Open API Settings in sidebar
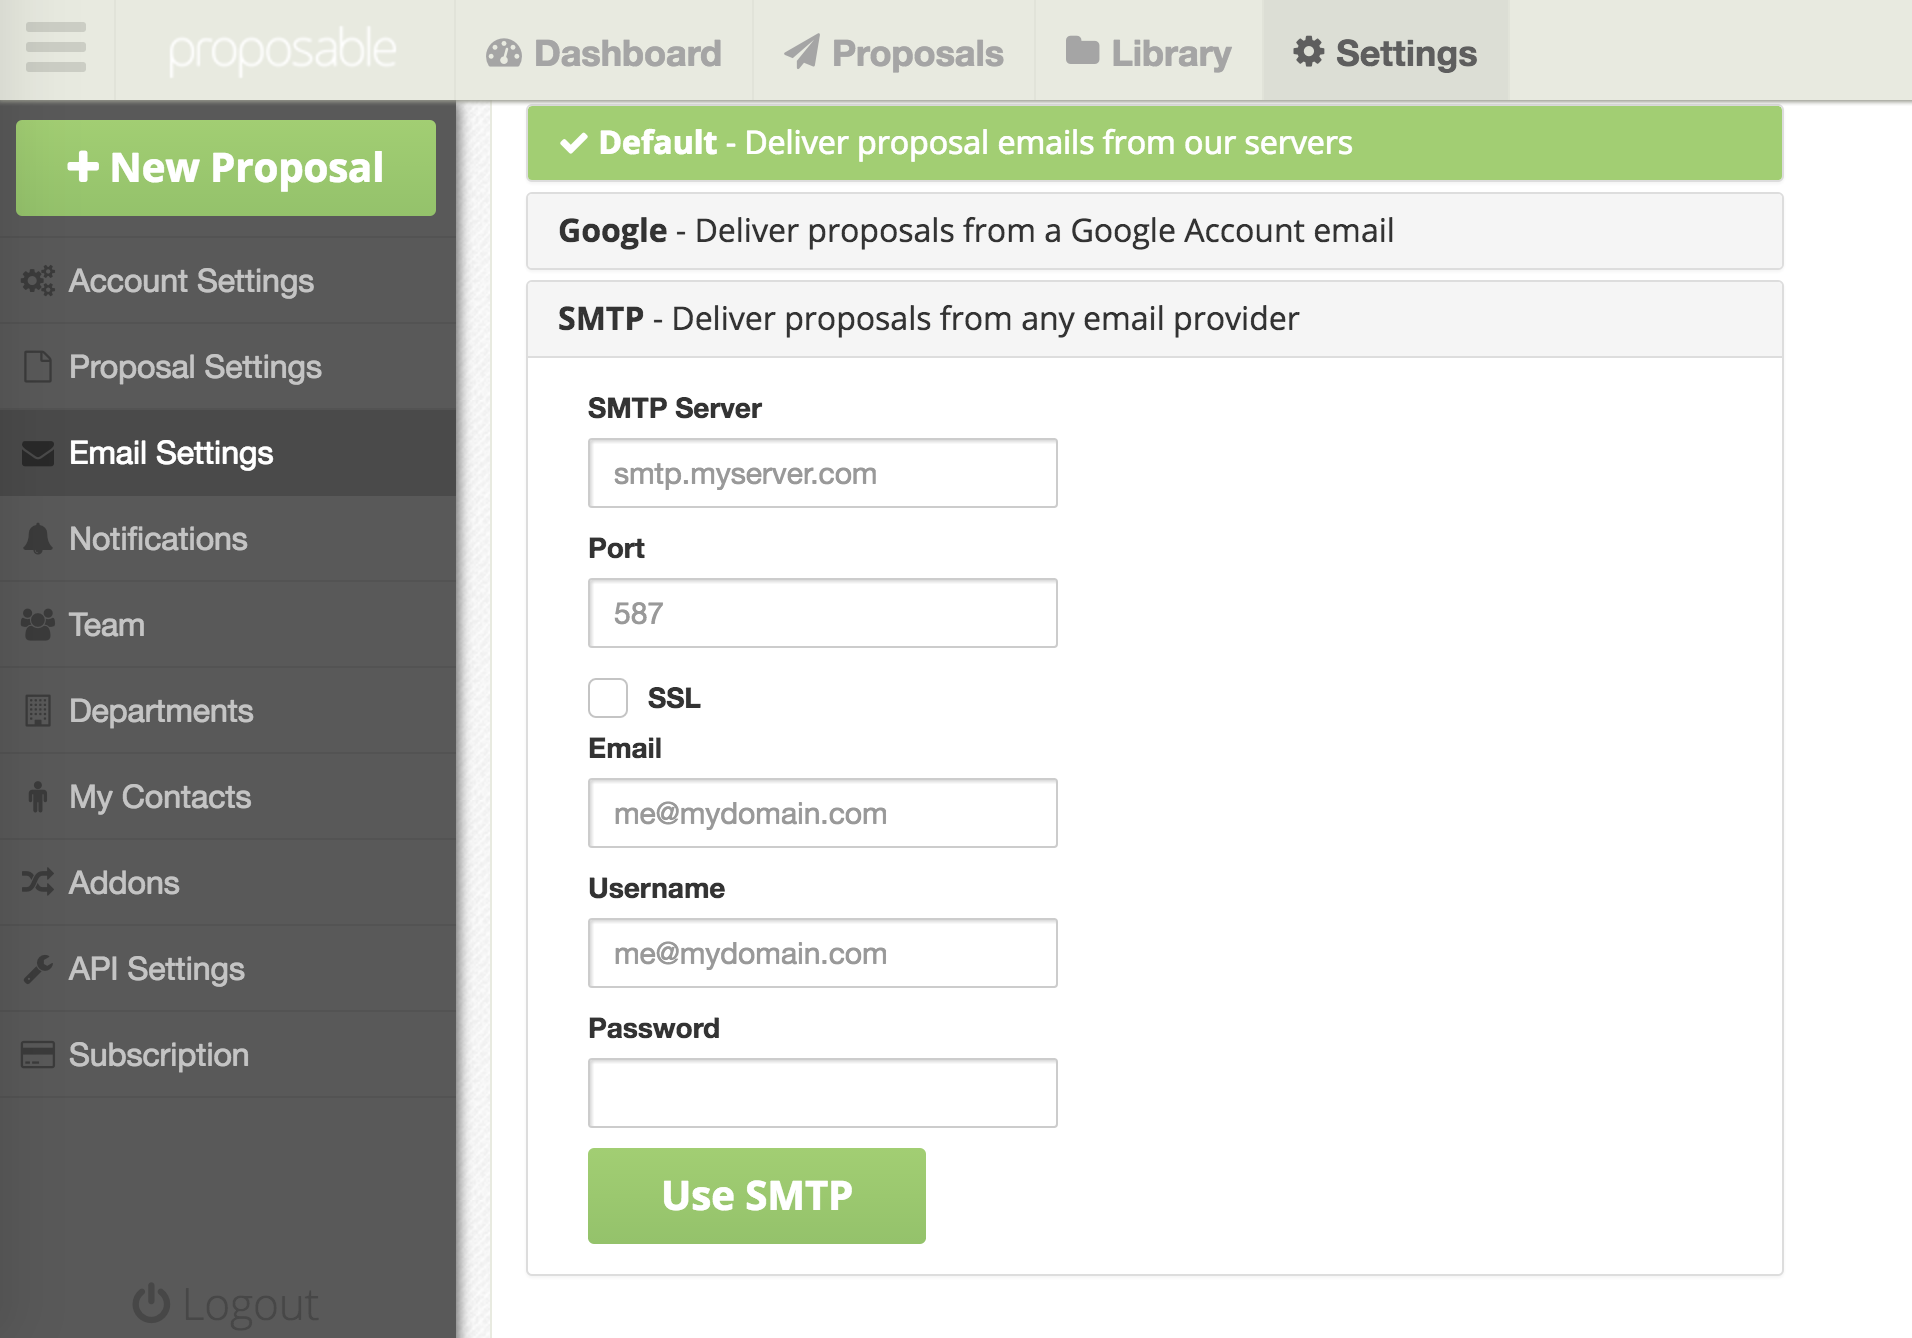The image size is (1912, 1338). pyautogui.click(x=228, y=969)
